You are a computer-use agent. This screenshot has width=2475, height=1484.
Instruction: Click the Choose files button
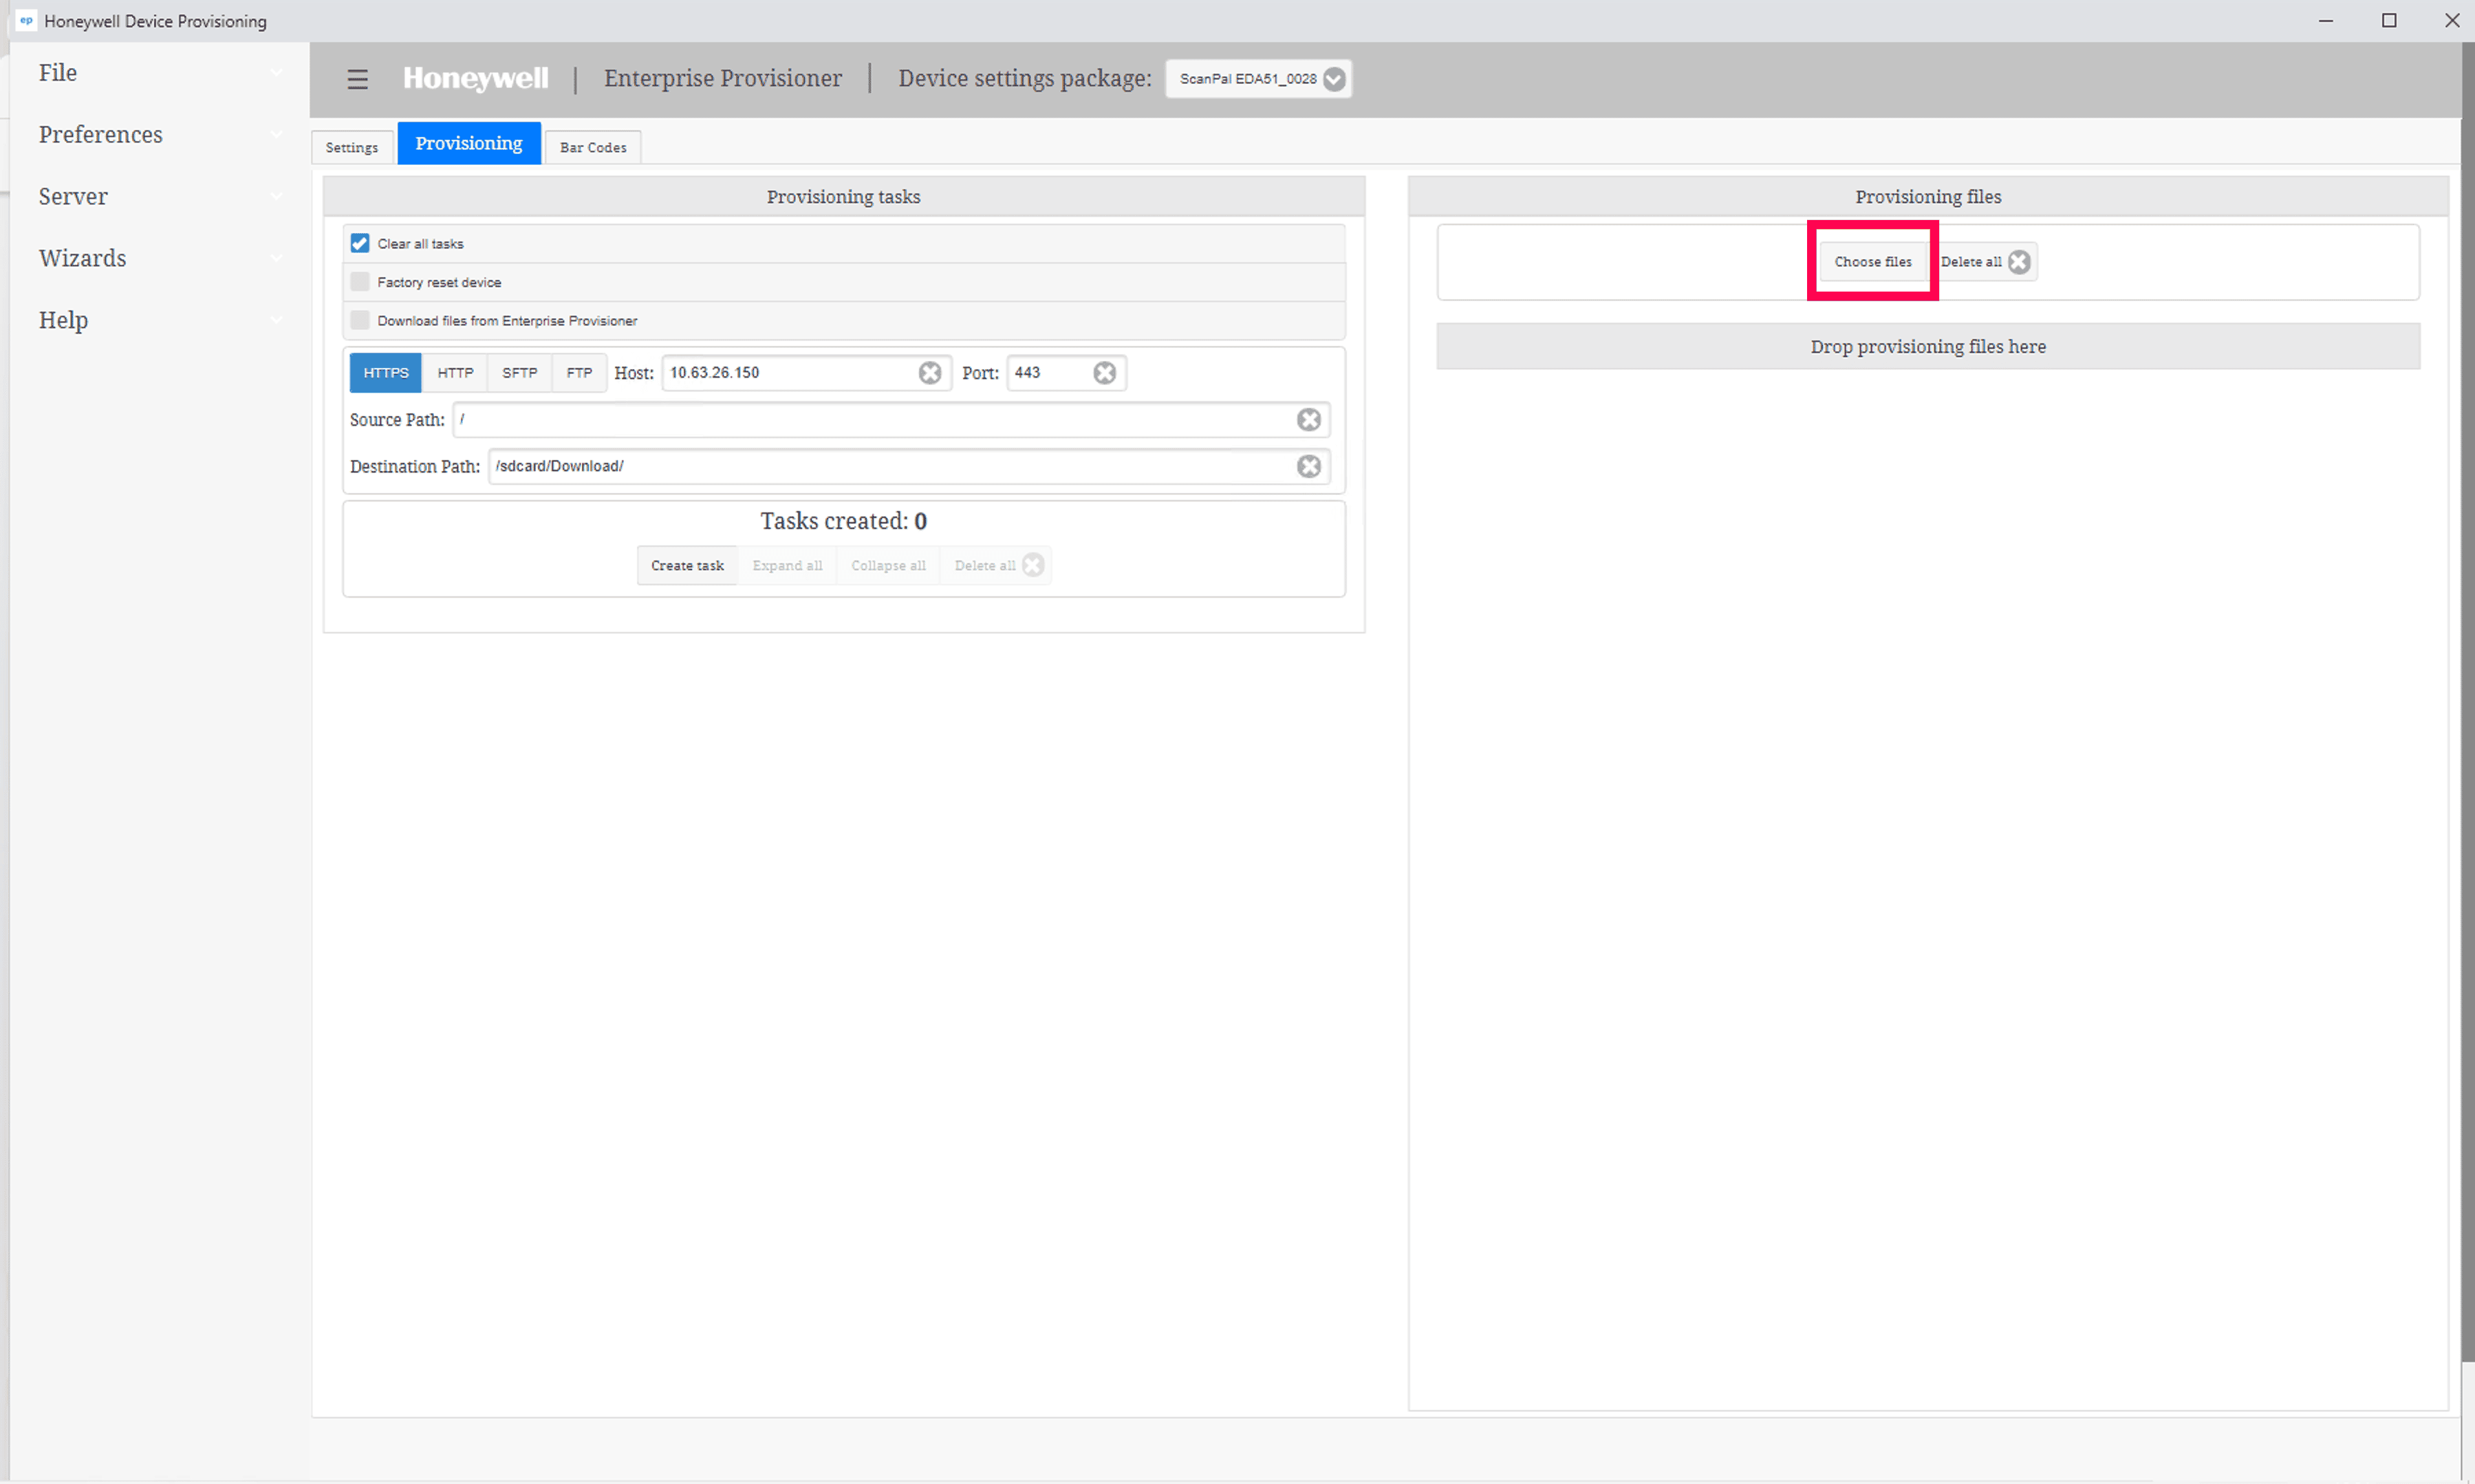pyautogui.click(x=1872, y=262)
